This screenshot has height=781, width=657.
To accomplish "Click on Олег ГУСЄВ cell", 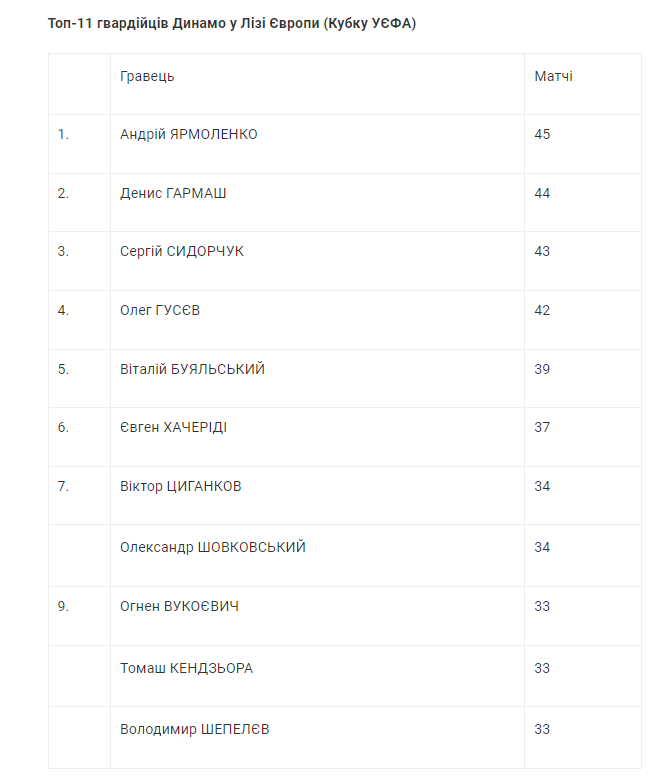I will 160,310.
